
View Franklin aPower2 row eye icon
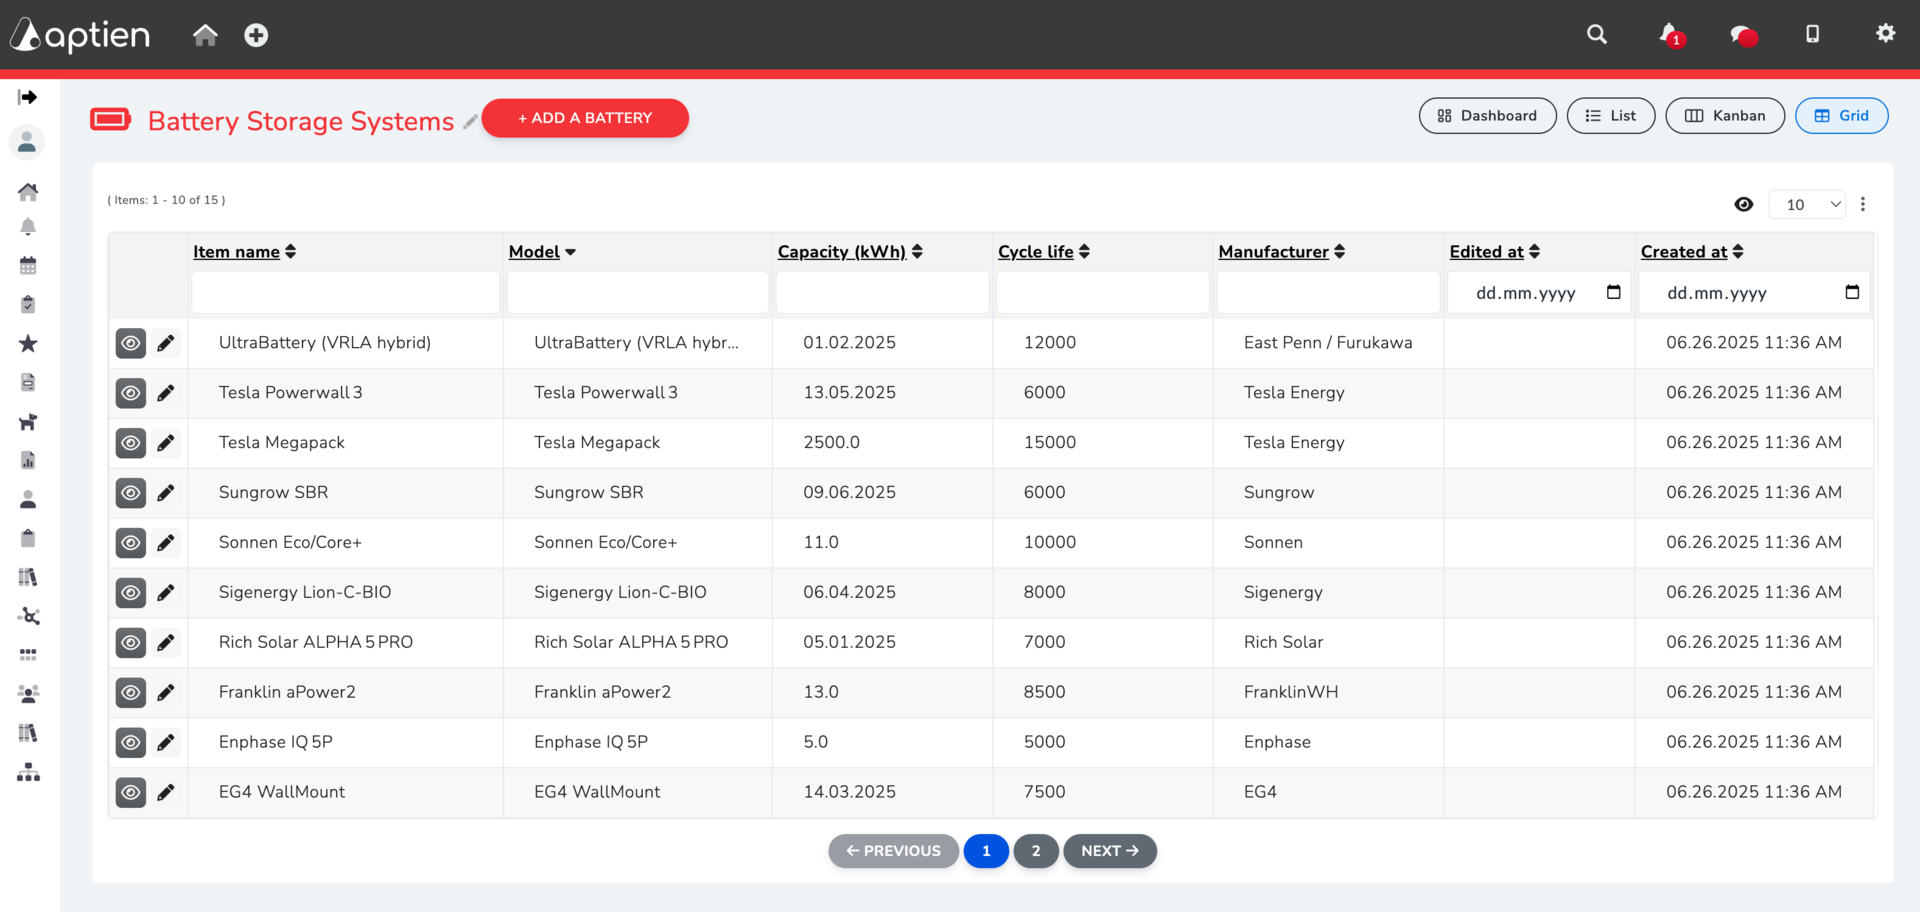click(131, 693)
